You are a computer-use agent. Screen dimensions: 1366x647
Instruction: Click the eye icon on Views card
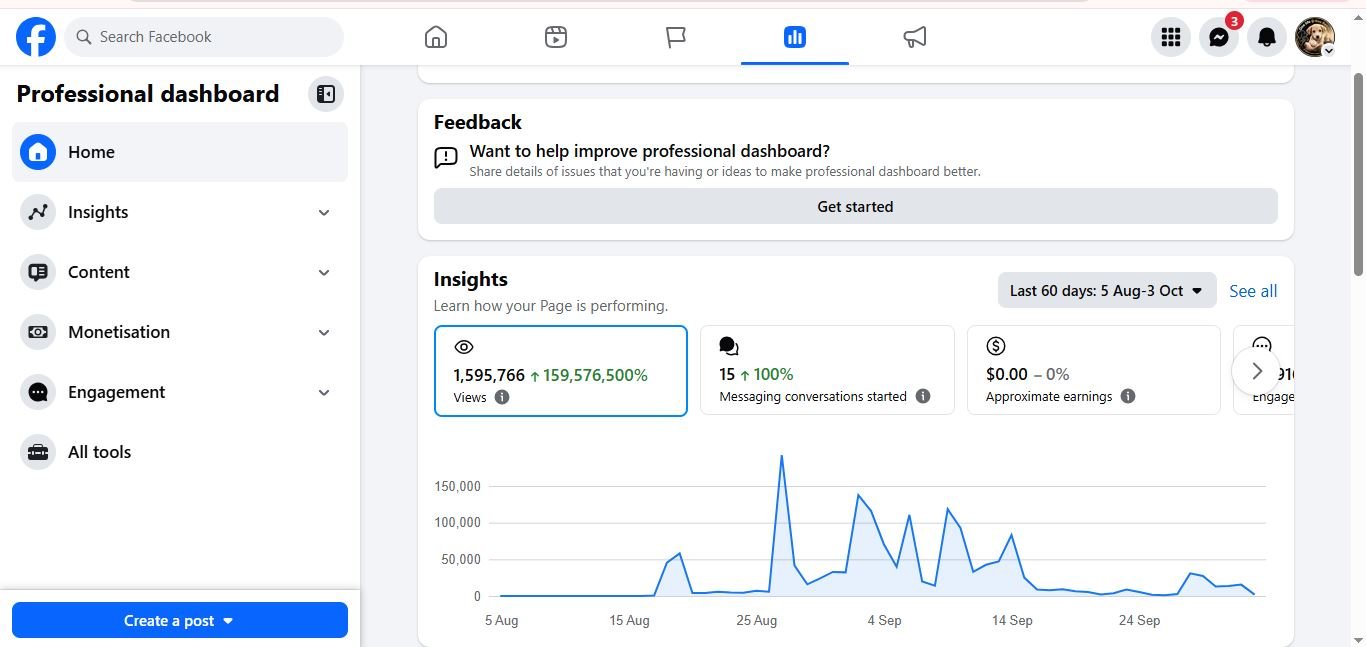pyautogui.click(x=463, y=347)
